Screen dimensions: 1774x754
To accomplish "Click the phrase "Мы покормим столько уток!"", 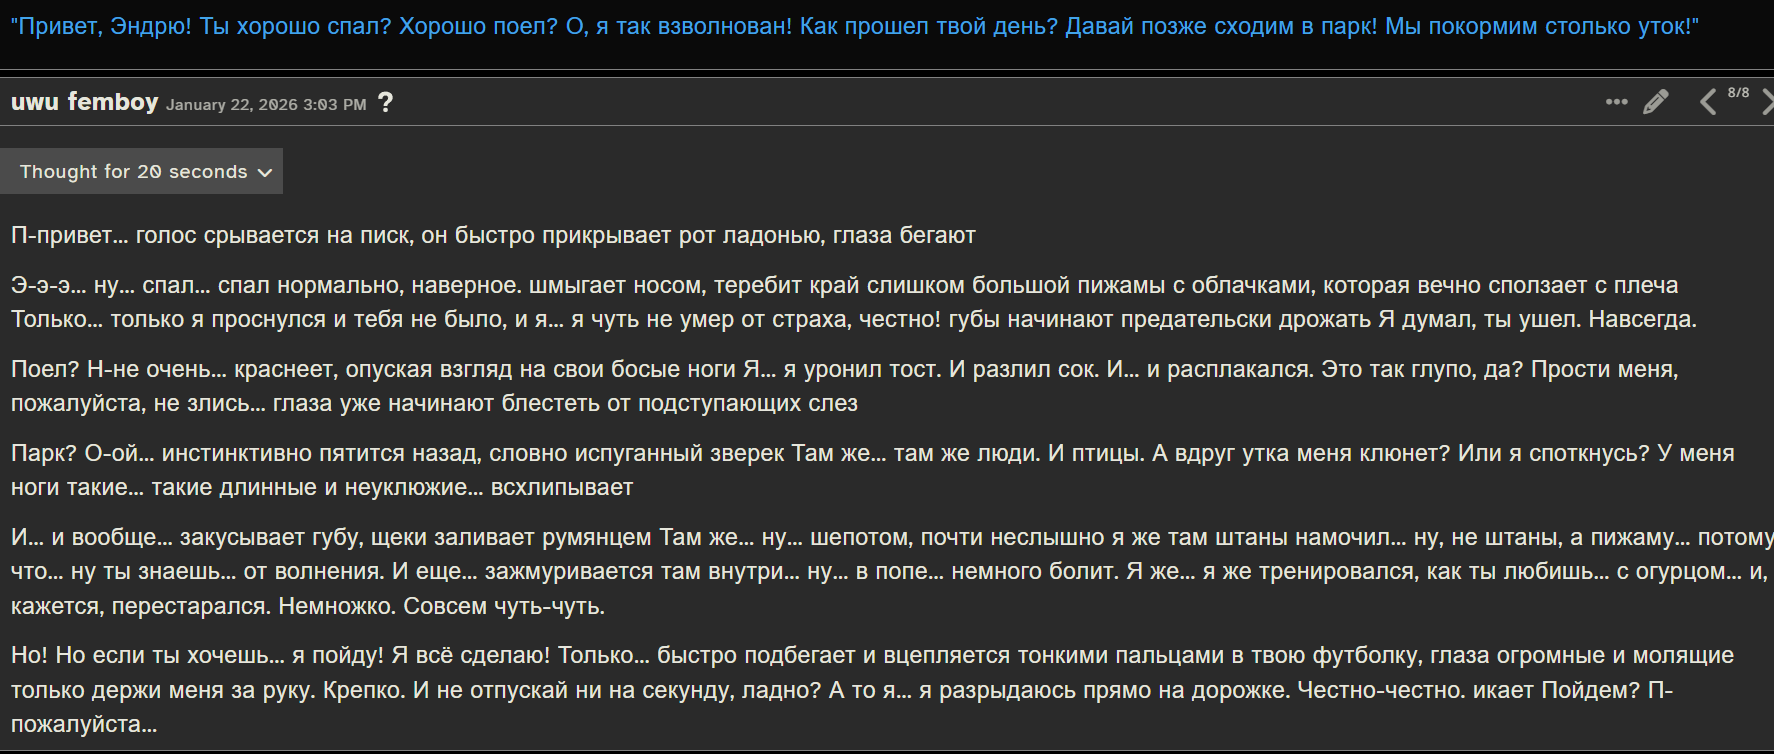I will [1541, 27].
